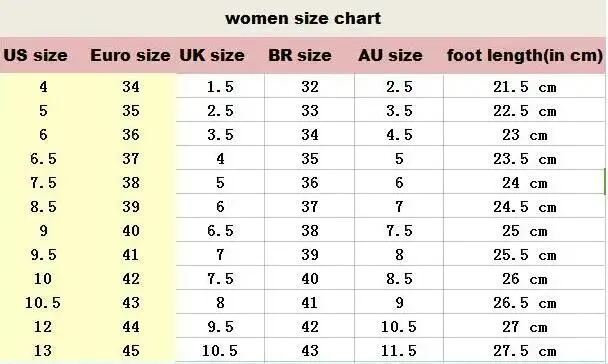
Task: Click the 'women size chart' title
Action: point(303,18)
